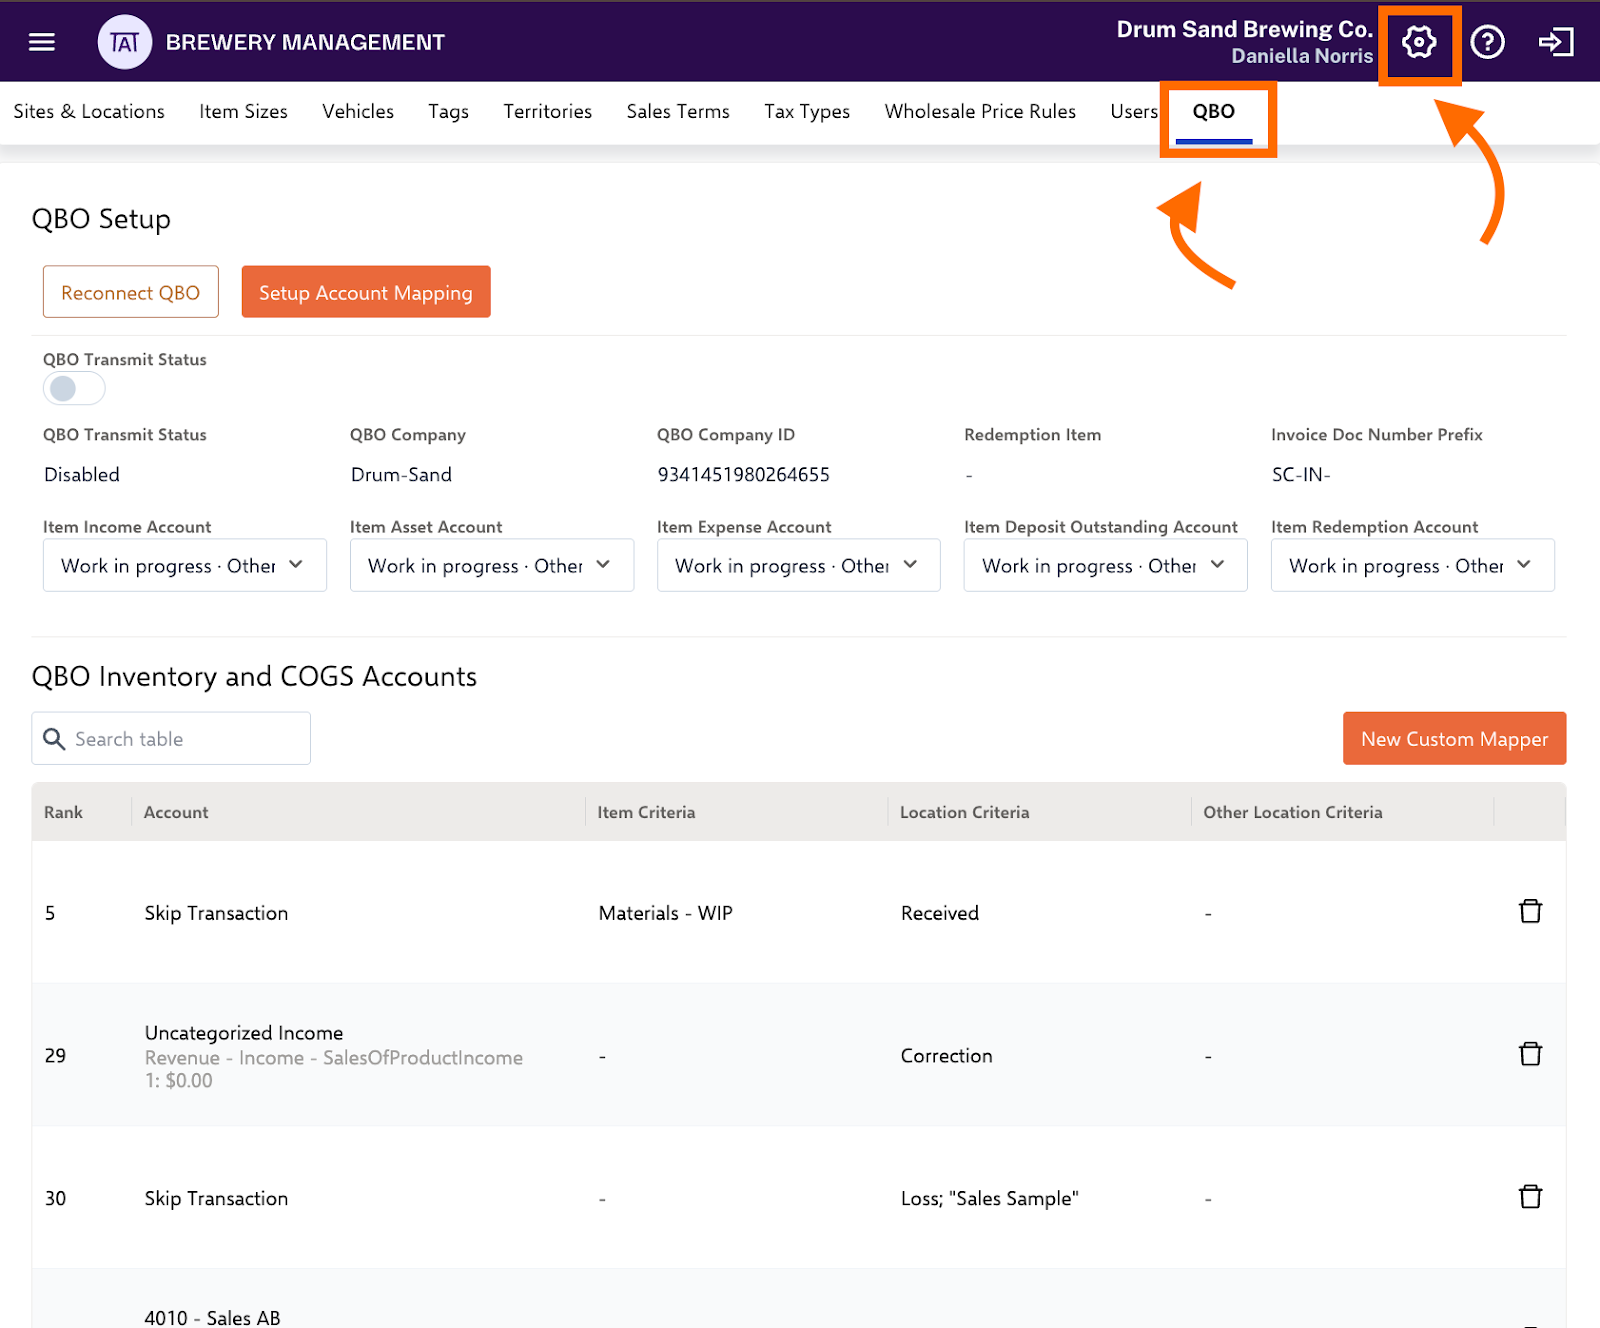Switch to the Sites & Locations tab
The width and height of the screenshot is (1600, 1328).
pos(89,111)
